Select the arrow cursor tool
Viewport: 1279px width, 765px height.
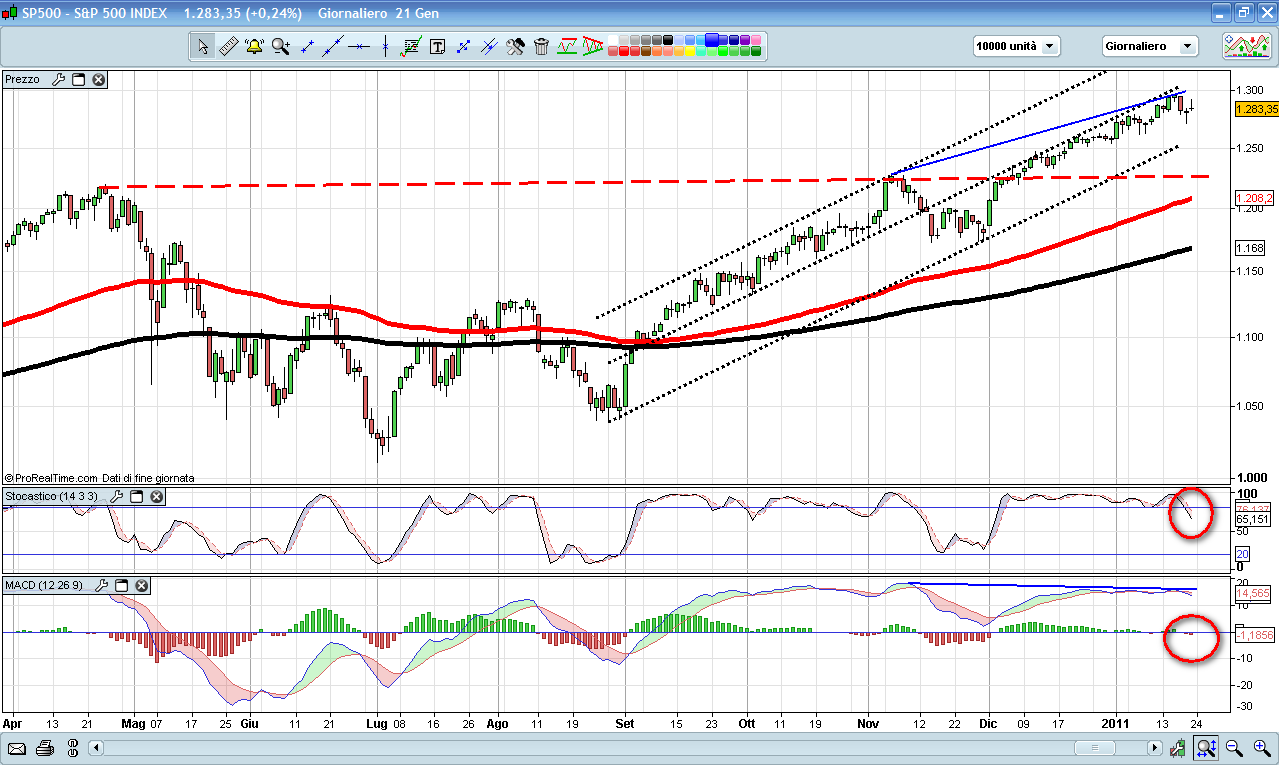[203, 46]
